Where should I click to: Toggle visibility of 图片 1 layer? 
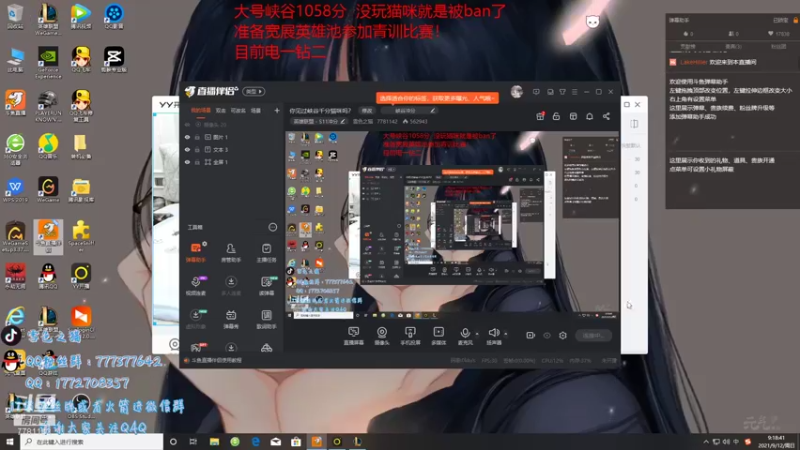click(x=187, y=137)
